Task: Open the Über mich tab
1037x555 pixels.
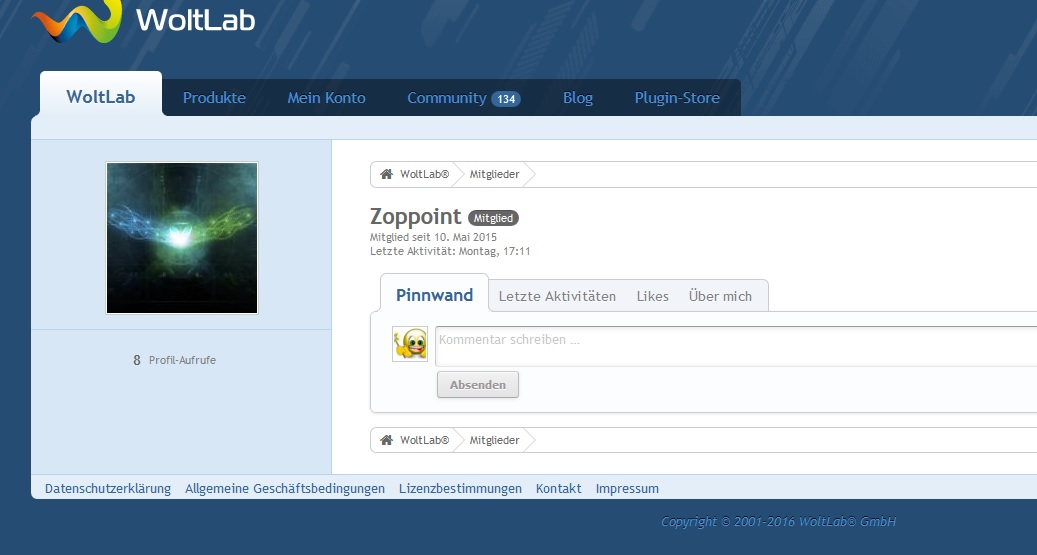Action: [720, 296]
